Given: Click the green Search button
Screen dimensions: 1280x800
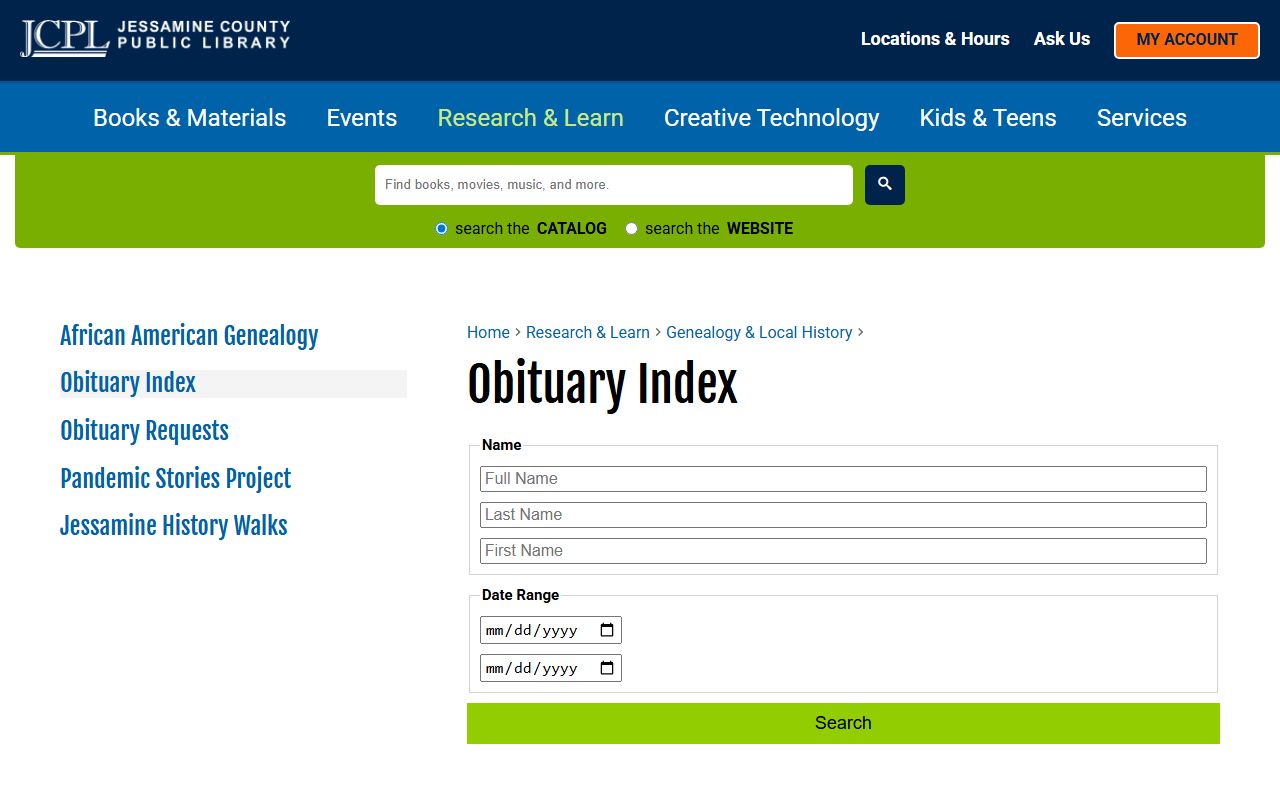Looking at the screenshot, I should click(843, 723).
